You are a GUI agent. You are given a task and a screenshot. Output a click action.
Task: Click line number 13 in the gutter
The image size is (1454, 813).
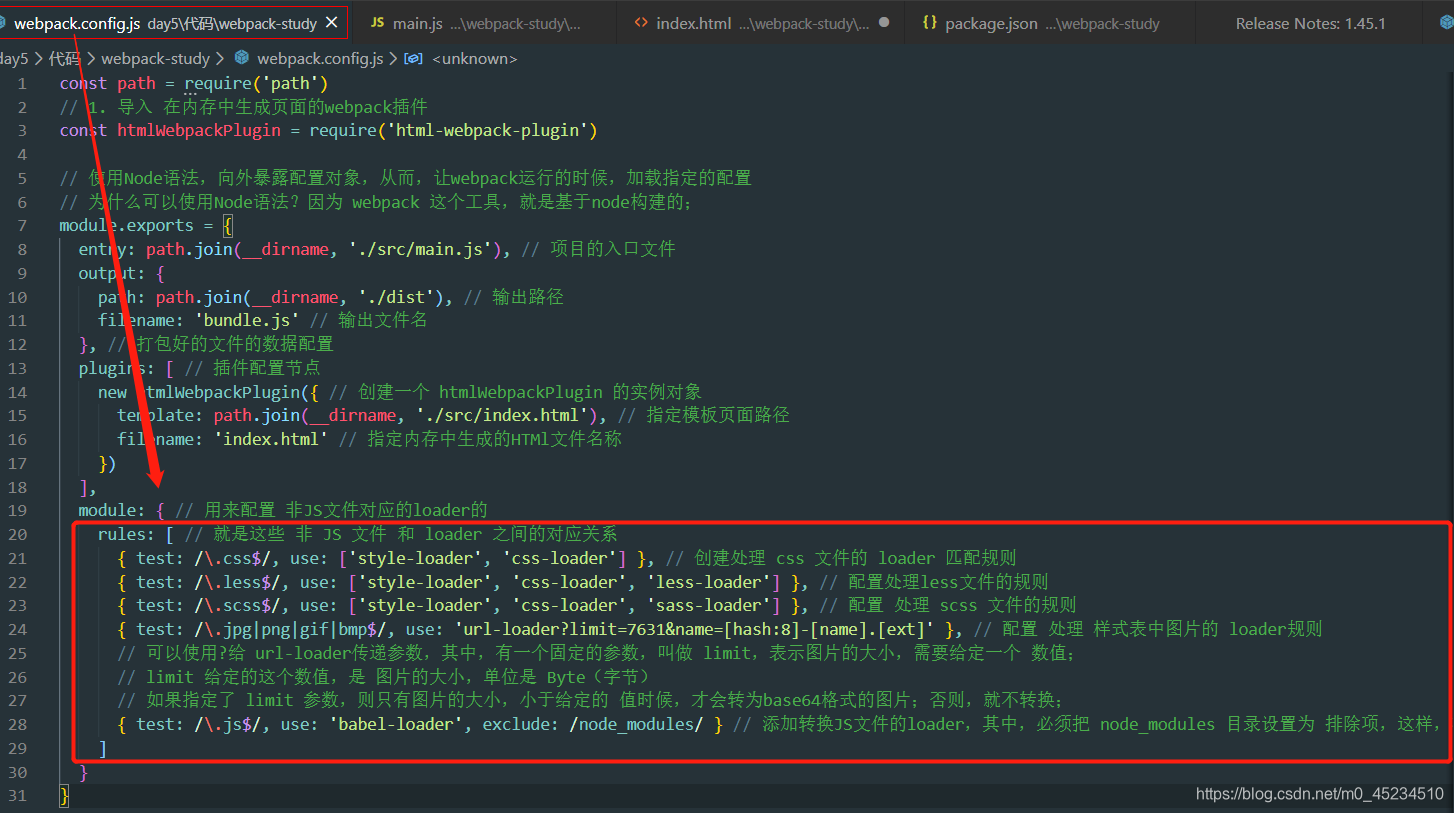[18, 368]
